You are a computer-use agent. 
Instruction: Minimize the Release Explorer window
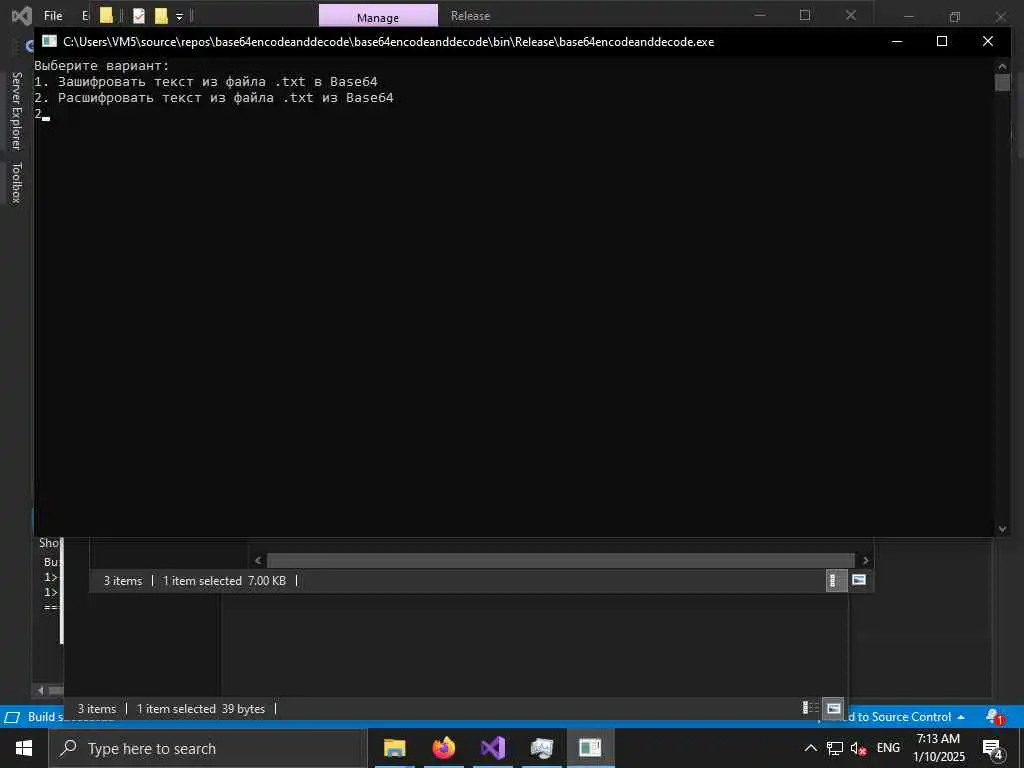(x=760, y=14)
